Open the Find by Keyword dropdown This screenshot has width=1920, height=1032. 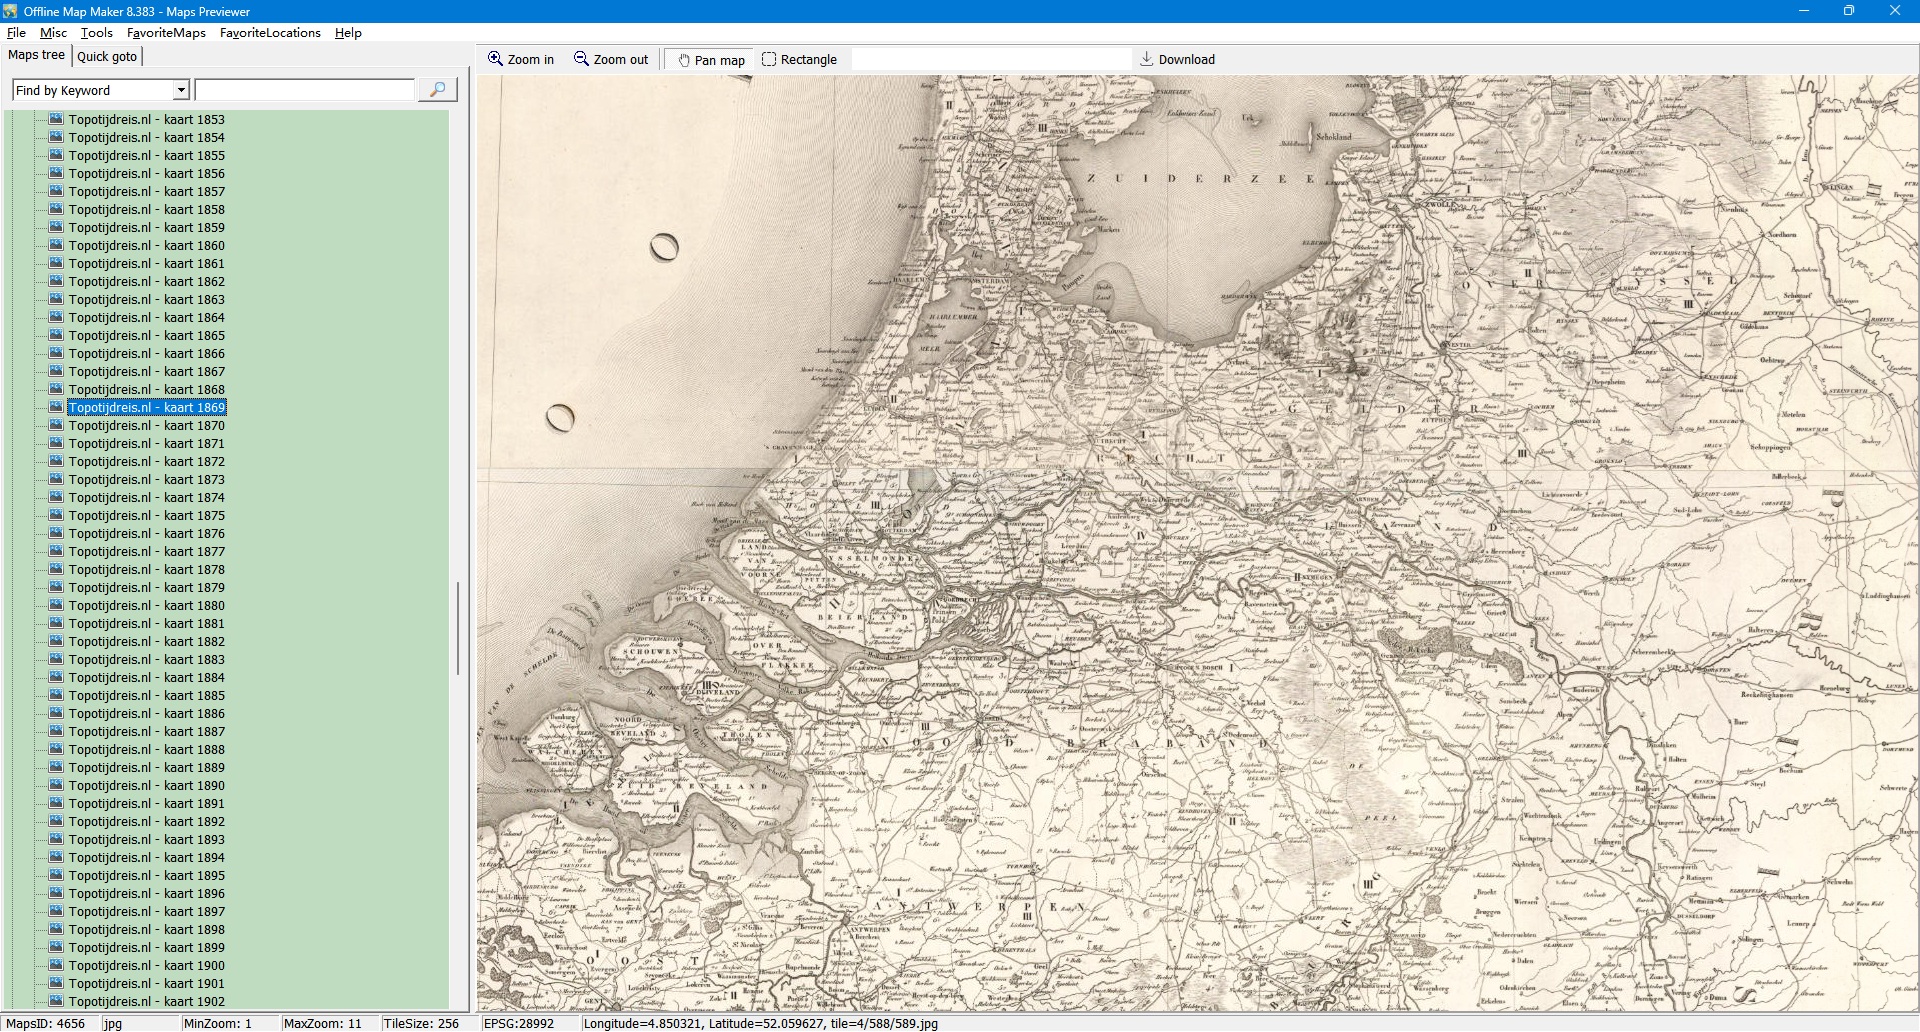(x=181, y=90)
